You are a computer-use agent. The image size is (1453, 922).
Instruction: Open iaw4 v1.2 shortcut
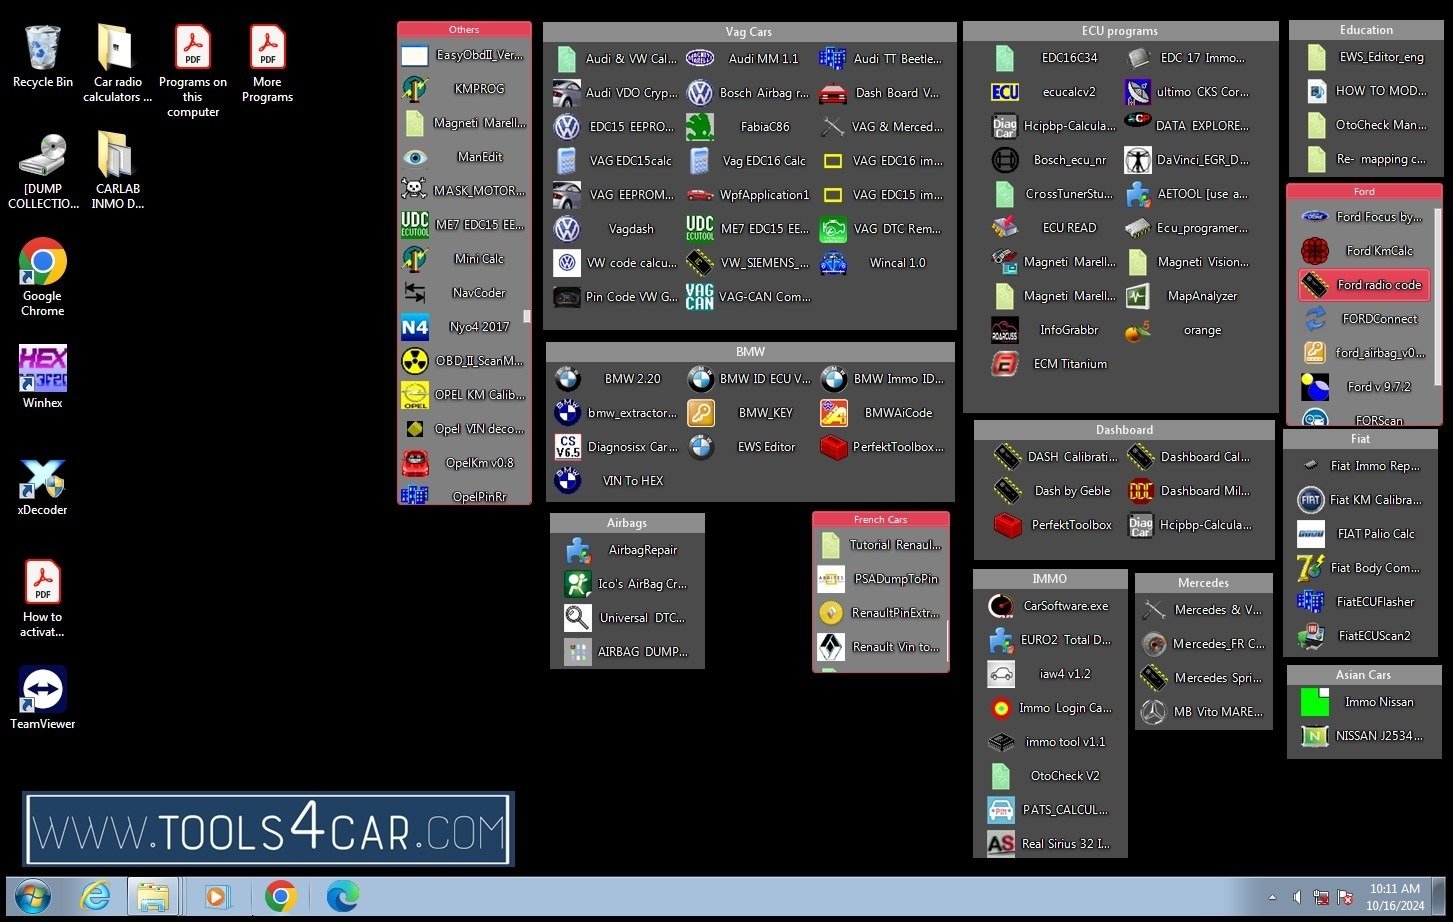pyautogui.click(x=1050, y=674)
